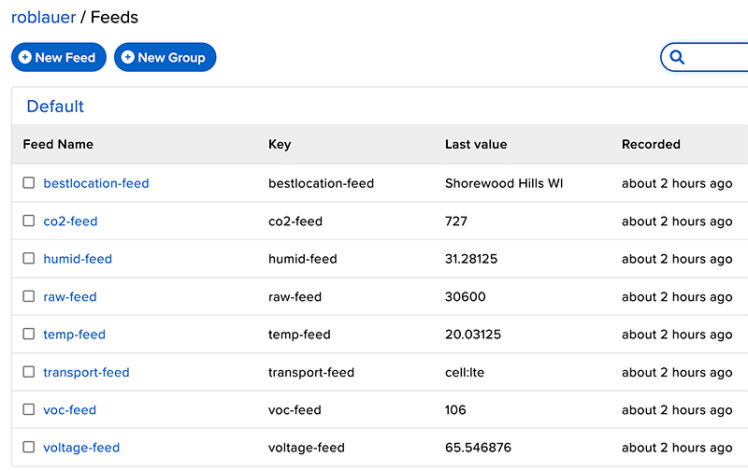Tick the co2-feed checkbox
The image size is (748, 471).
29,221
